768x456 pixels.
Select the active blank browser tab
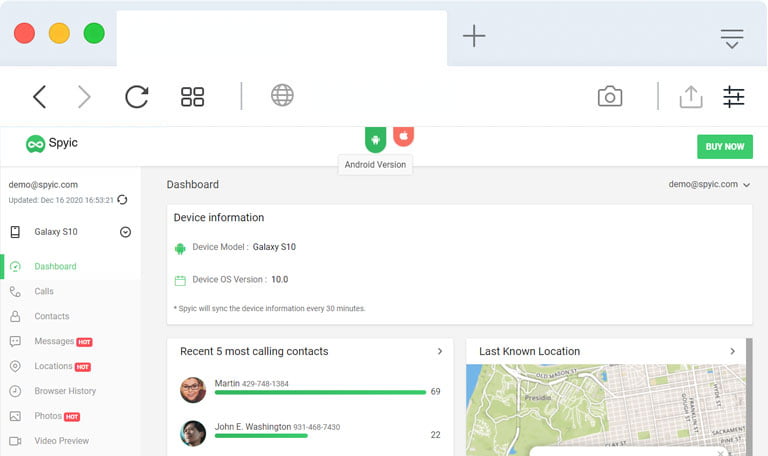[282, 38]
